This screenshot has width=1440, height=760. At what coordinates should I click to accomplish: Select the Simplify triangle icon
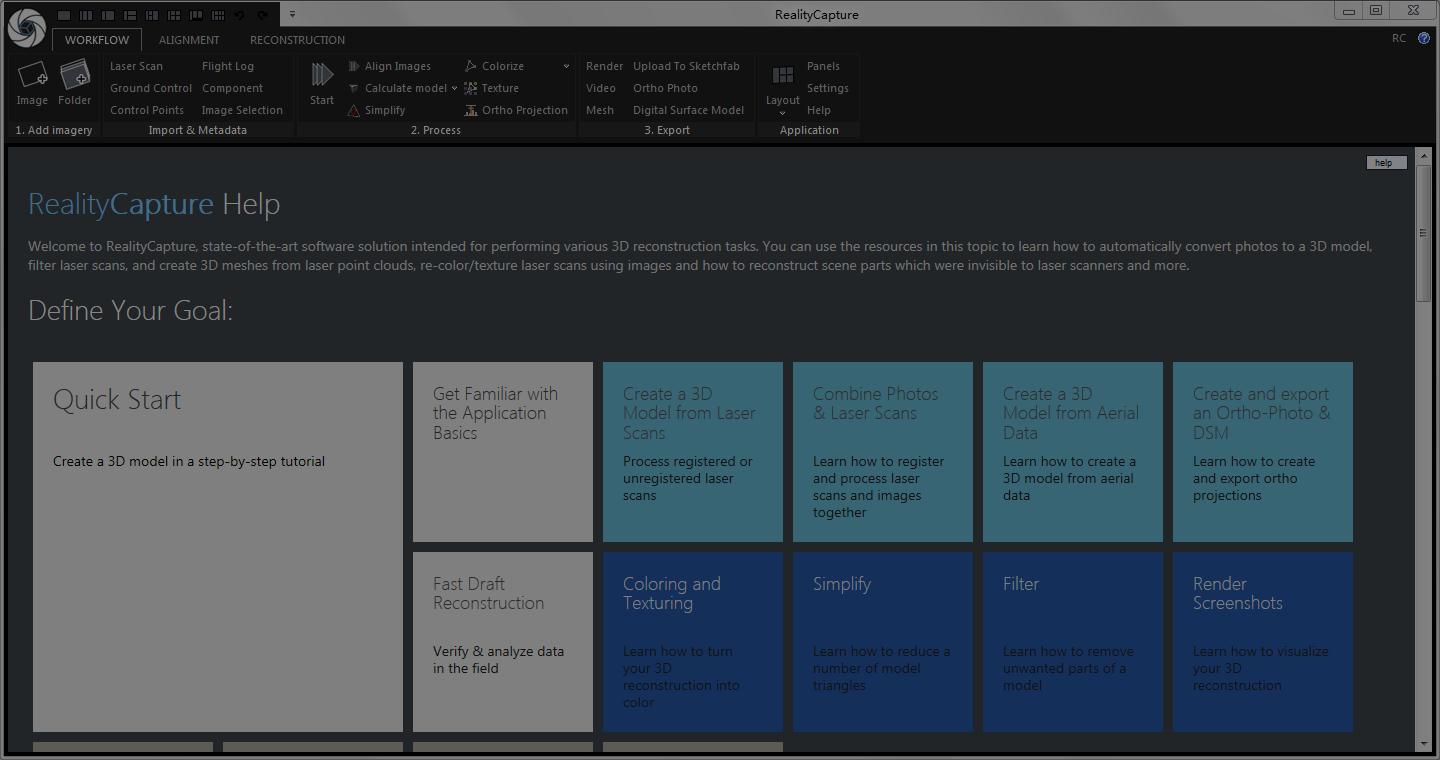354,110
